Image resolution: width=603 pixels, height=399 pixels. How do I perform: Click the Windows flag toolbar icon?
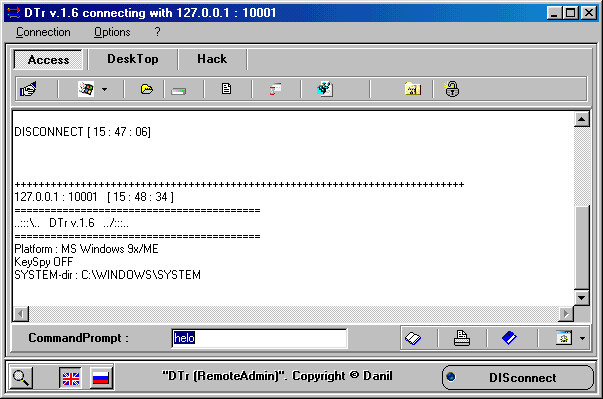[x=86, y=89]
